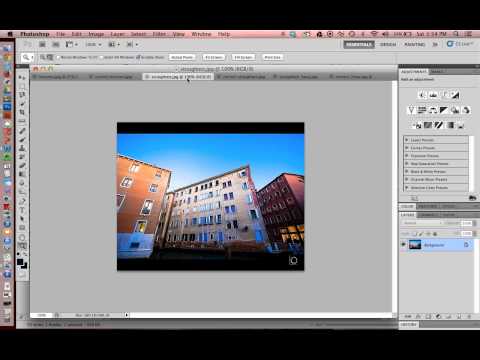Open the foreground color swatch
This screenshot has width=480, height=360.
(20, 262)
